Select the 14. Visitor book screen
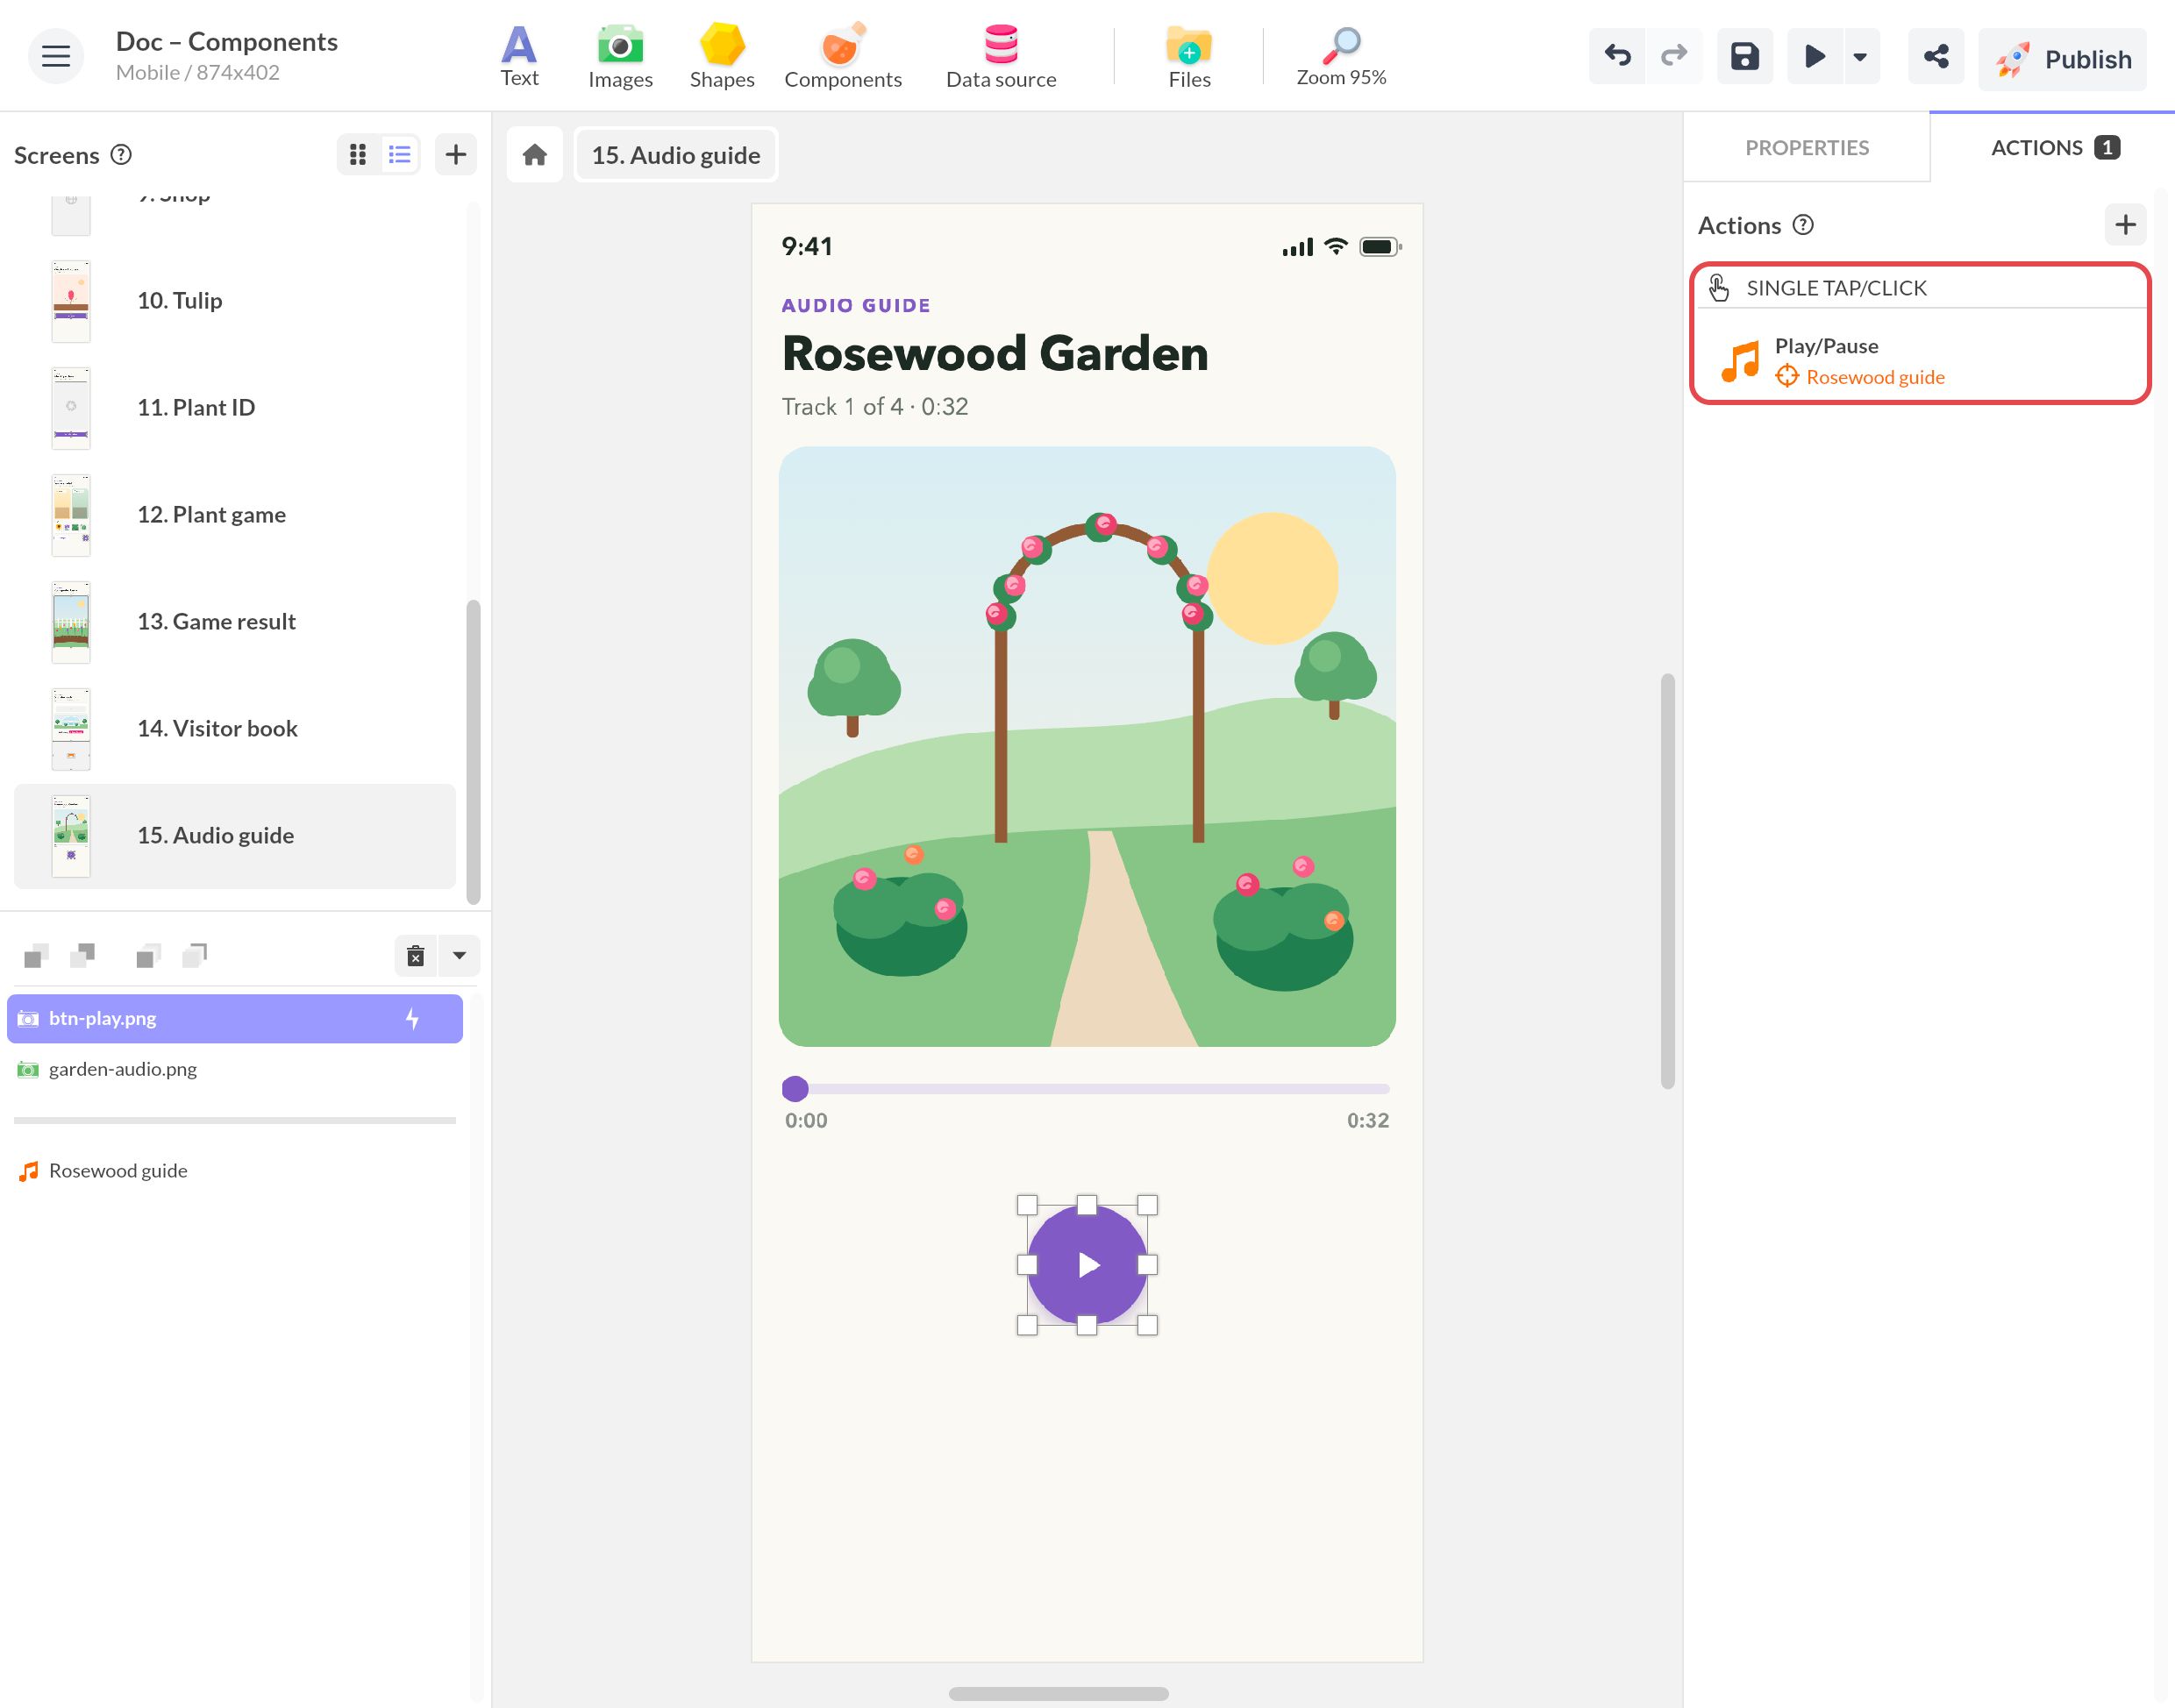This screenshot has width=2175, height=1708. 235,729
